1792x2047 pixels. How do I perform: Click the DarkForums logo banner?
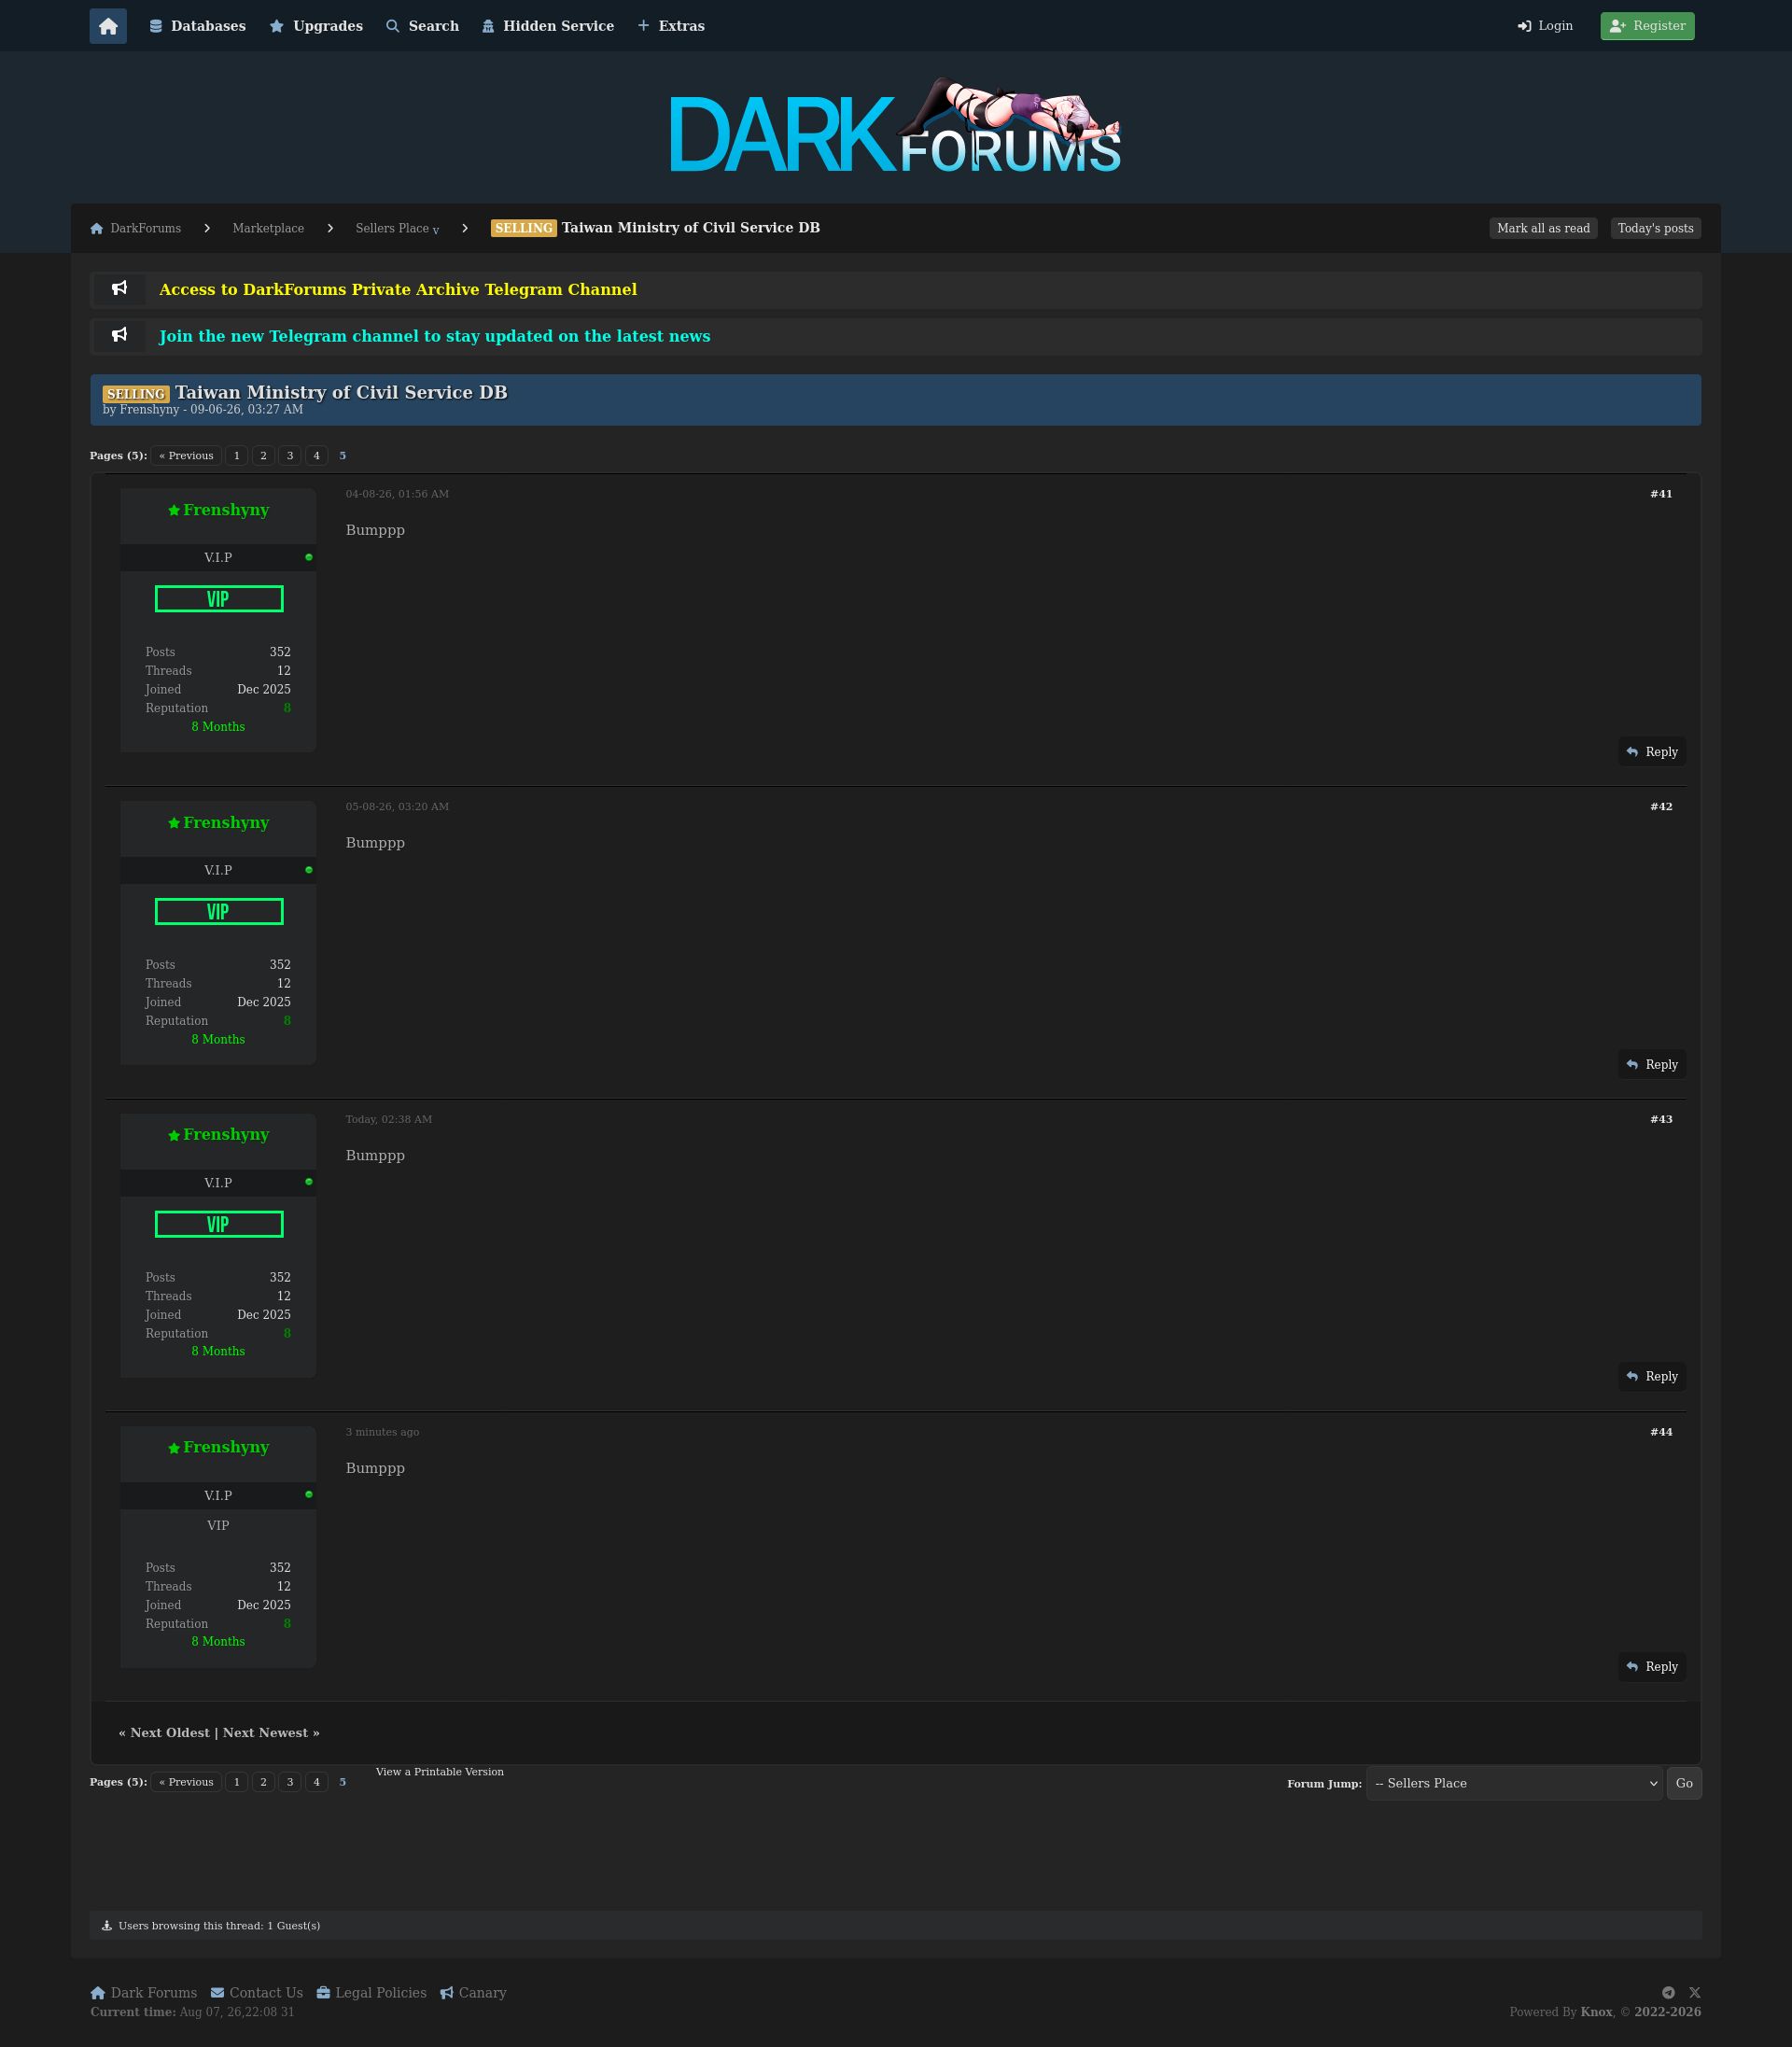(x=895, y=126)
